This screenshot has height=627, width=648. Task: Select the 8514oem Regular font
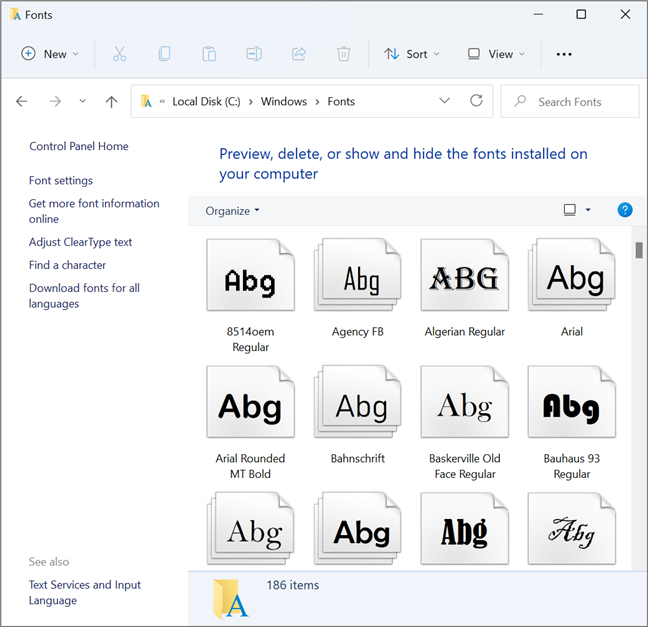pos(250,295)
